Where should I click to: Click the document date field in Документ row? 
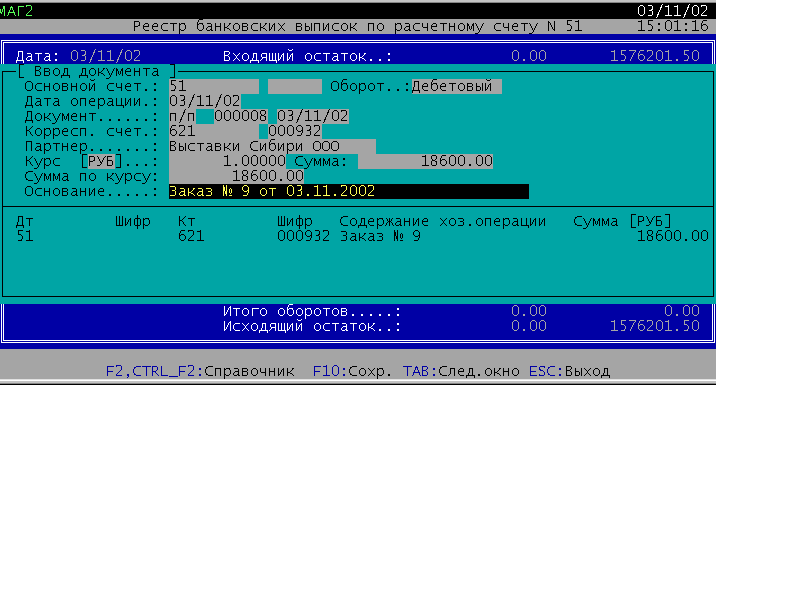coord(312,116)
